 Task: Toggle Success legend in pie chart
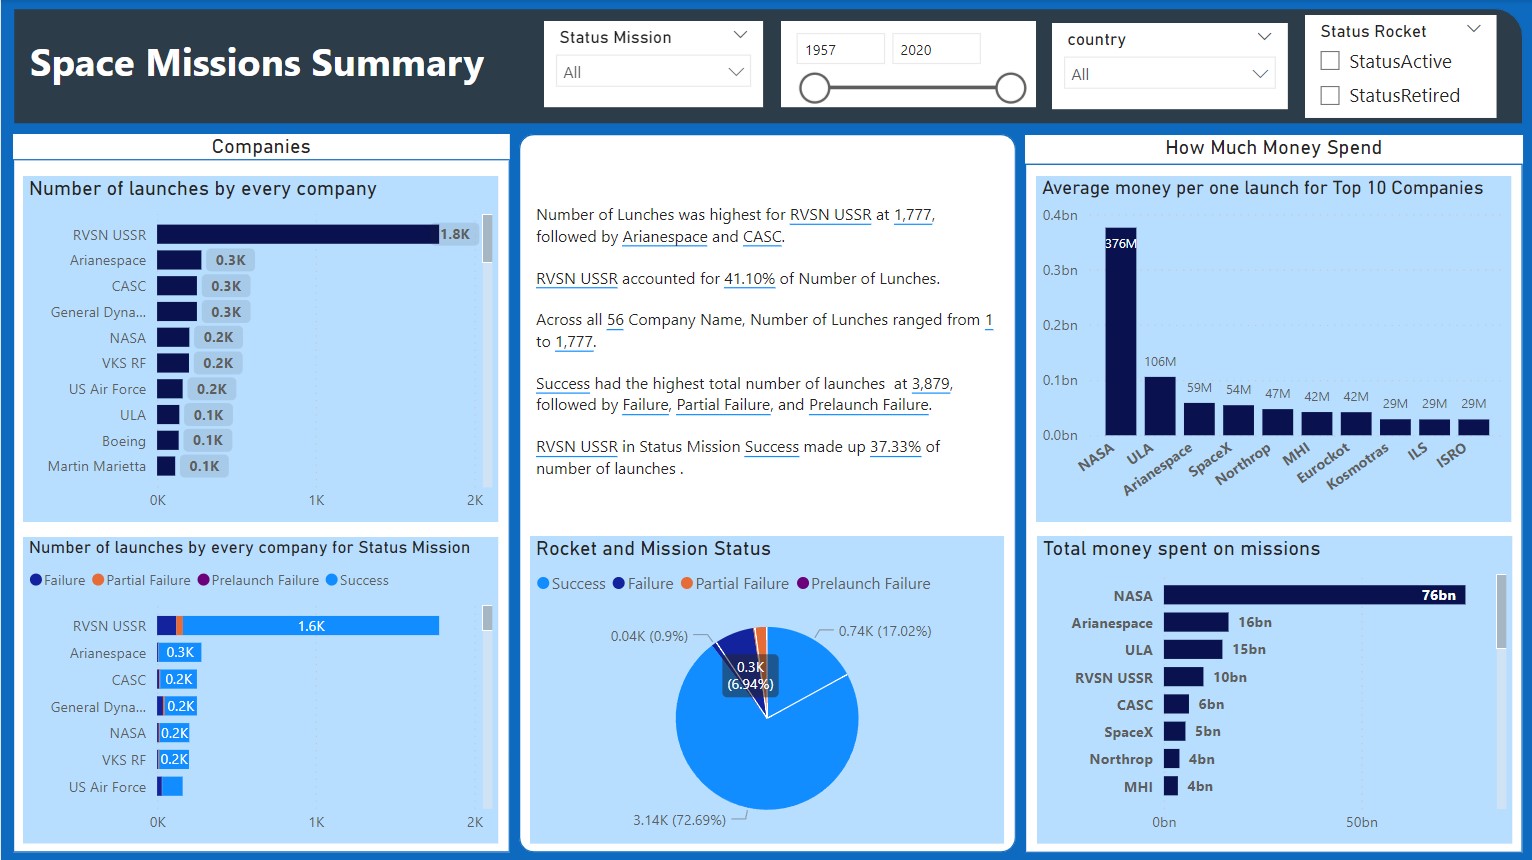tap(571, 583)
